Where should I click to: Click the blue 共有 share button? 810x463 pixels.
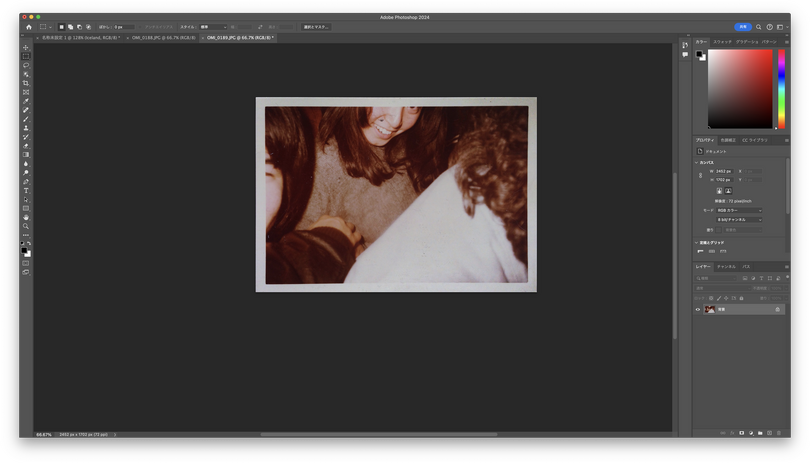(742, 27)
